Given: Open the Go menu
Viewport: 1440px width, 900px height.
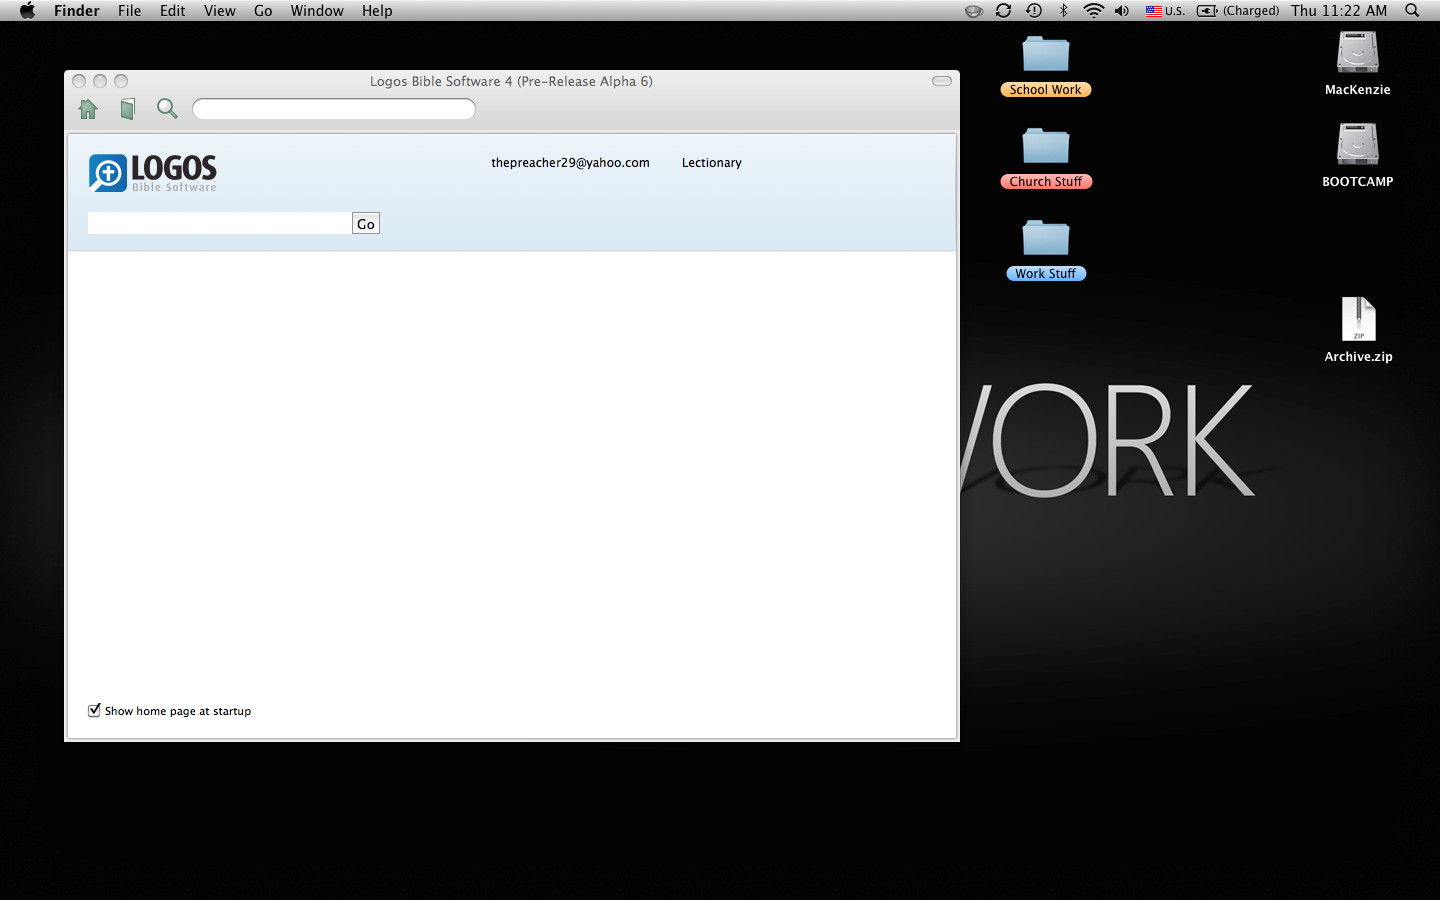Looking at the screenshot, I should click(263, 10).
